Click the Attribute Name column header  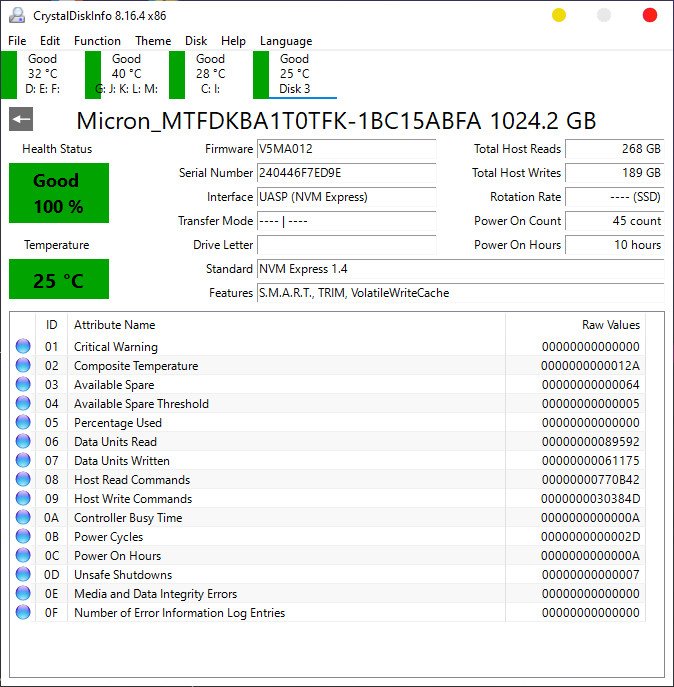click(287, 325)
